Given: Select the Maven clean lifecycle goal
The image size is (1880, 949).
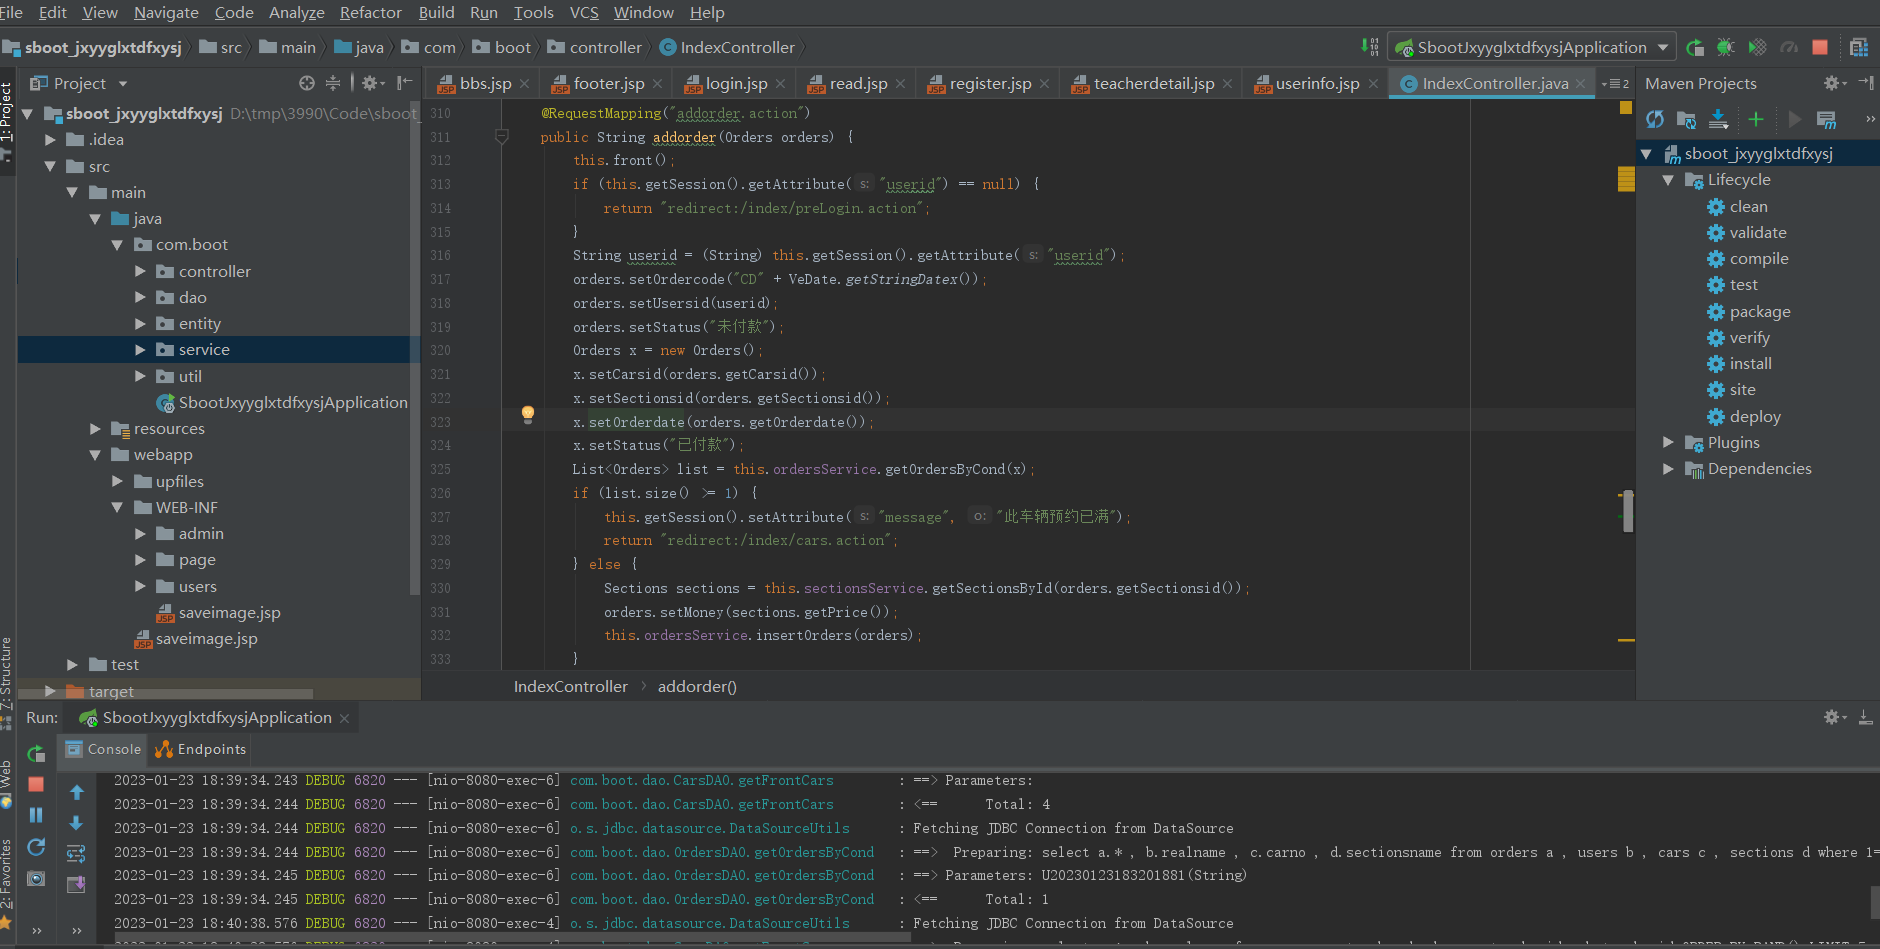Looking at the screenshot, I should tap(1748, 206).
